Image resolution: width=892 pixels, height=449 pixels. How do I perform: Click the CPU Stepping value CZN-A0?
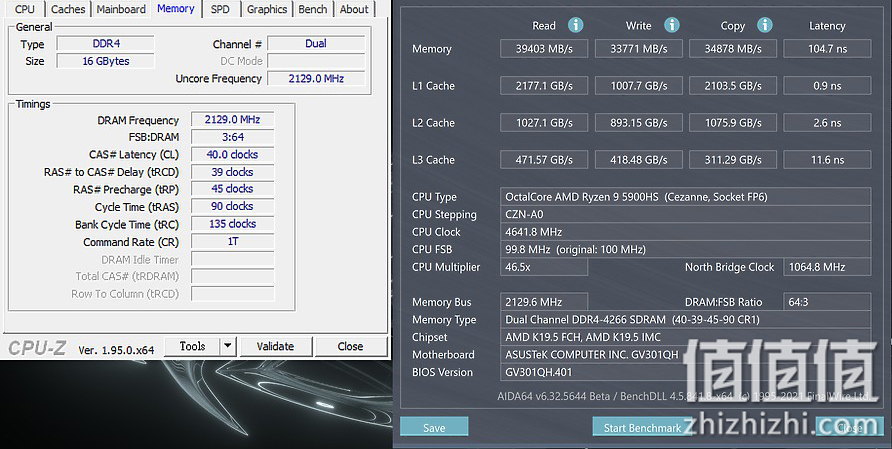(685, 215)
